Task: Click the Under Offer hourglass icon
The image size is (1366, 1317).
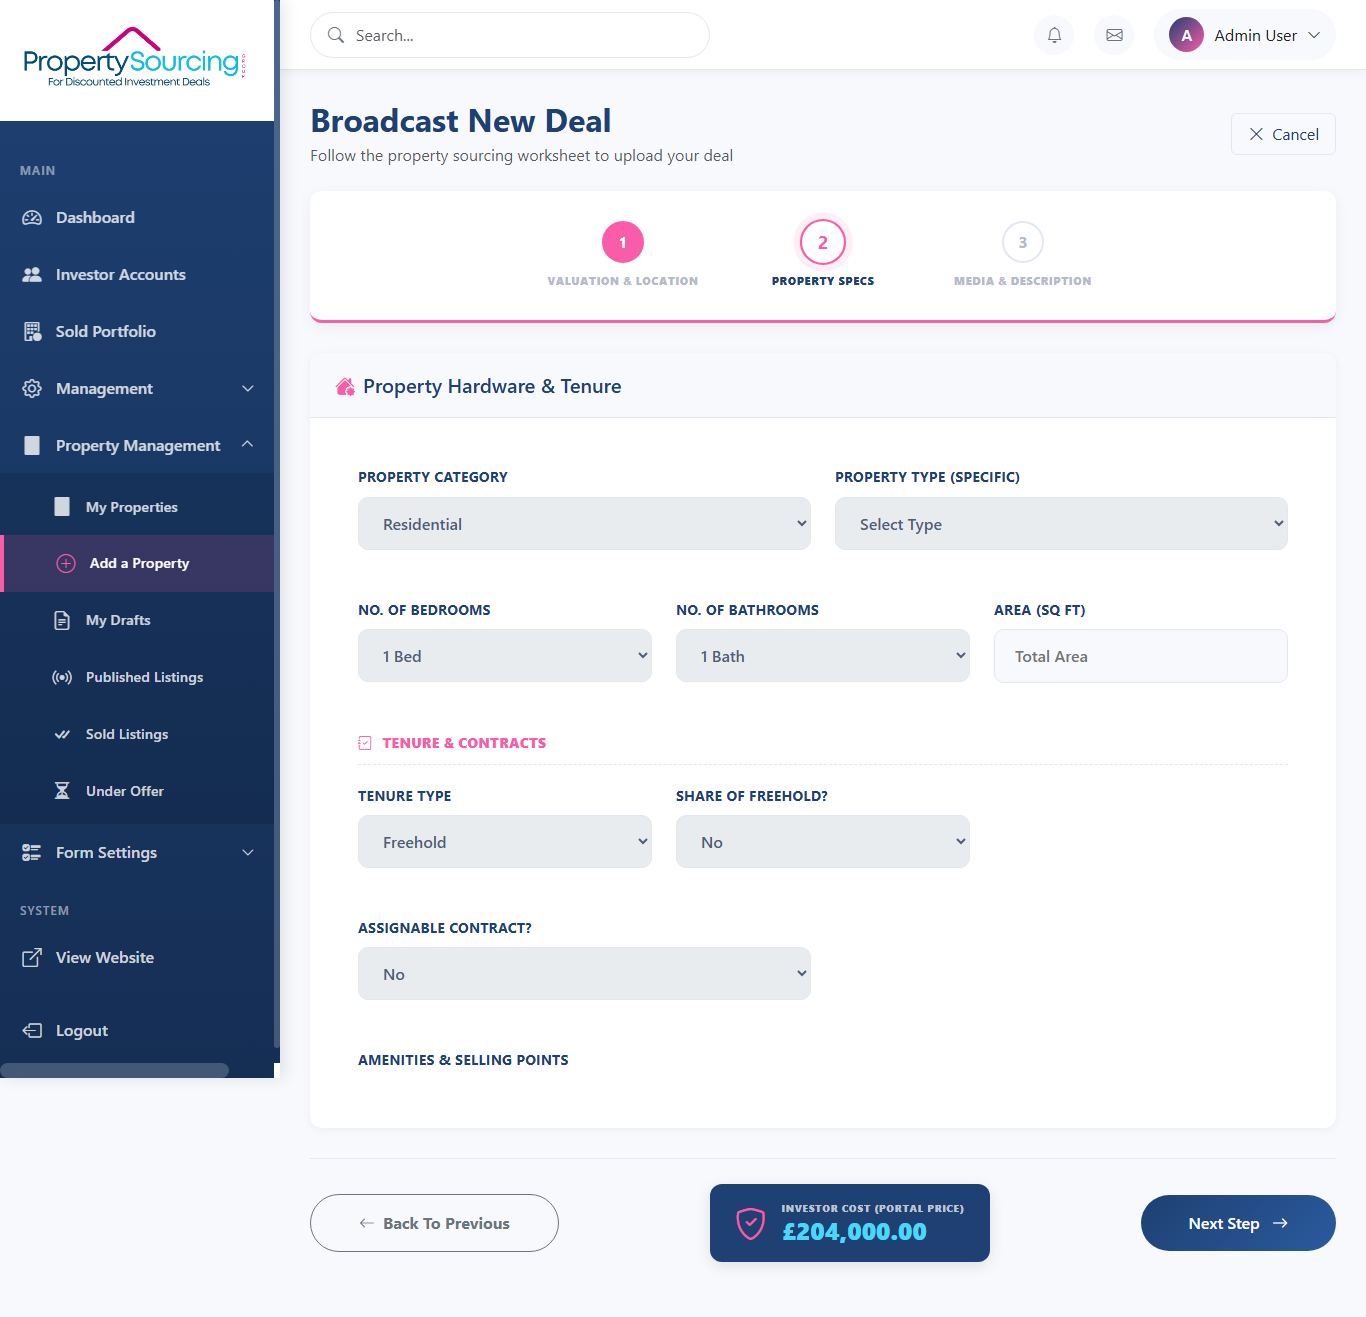Action: point(62,791)
